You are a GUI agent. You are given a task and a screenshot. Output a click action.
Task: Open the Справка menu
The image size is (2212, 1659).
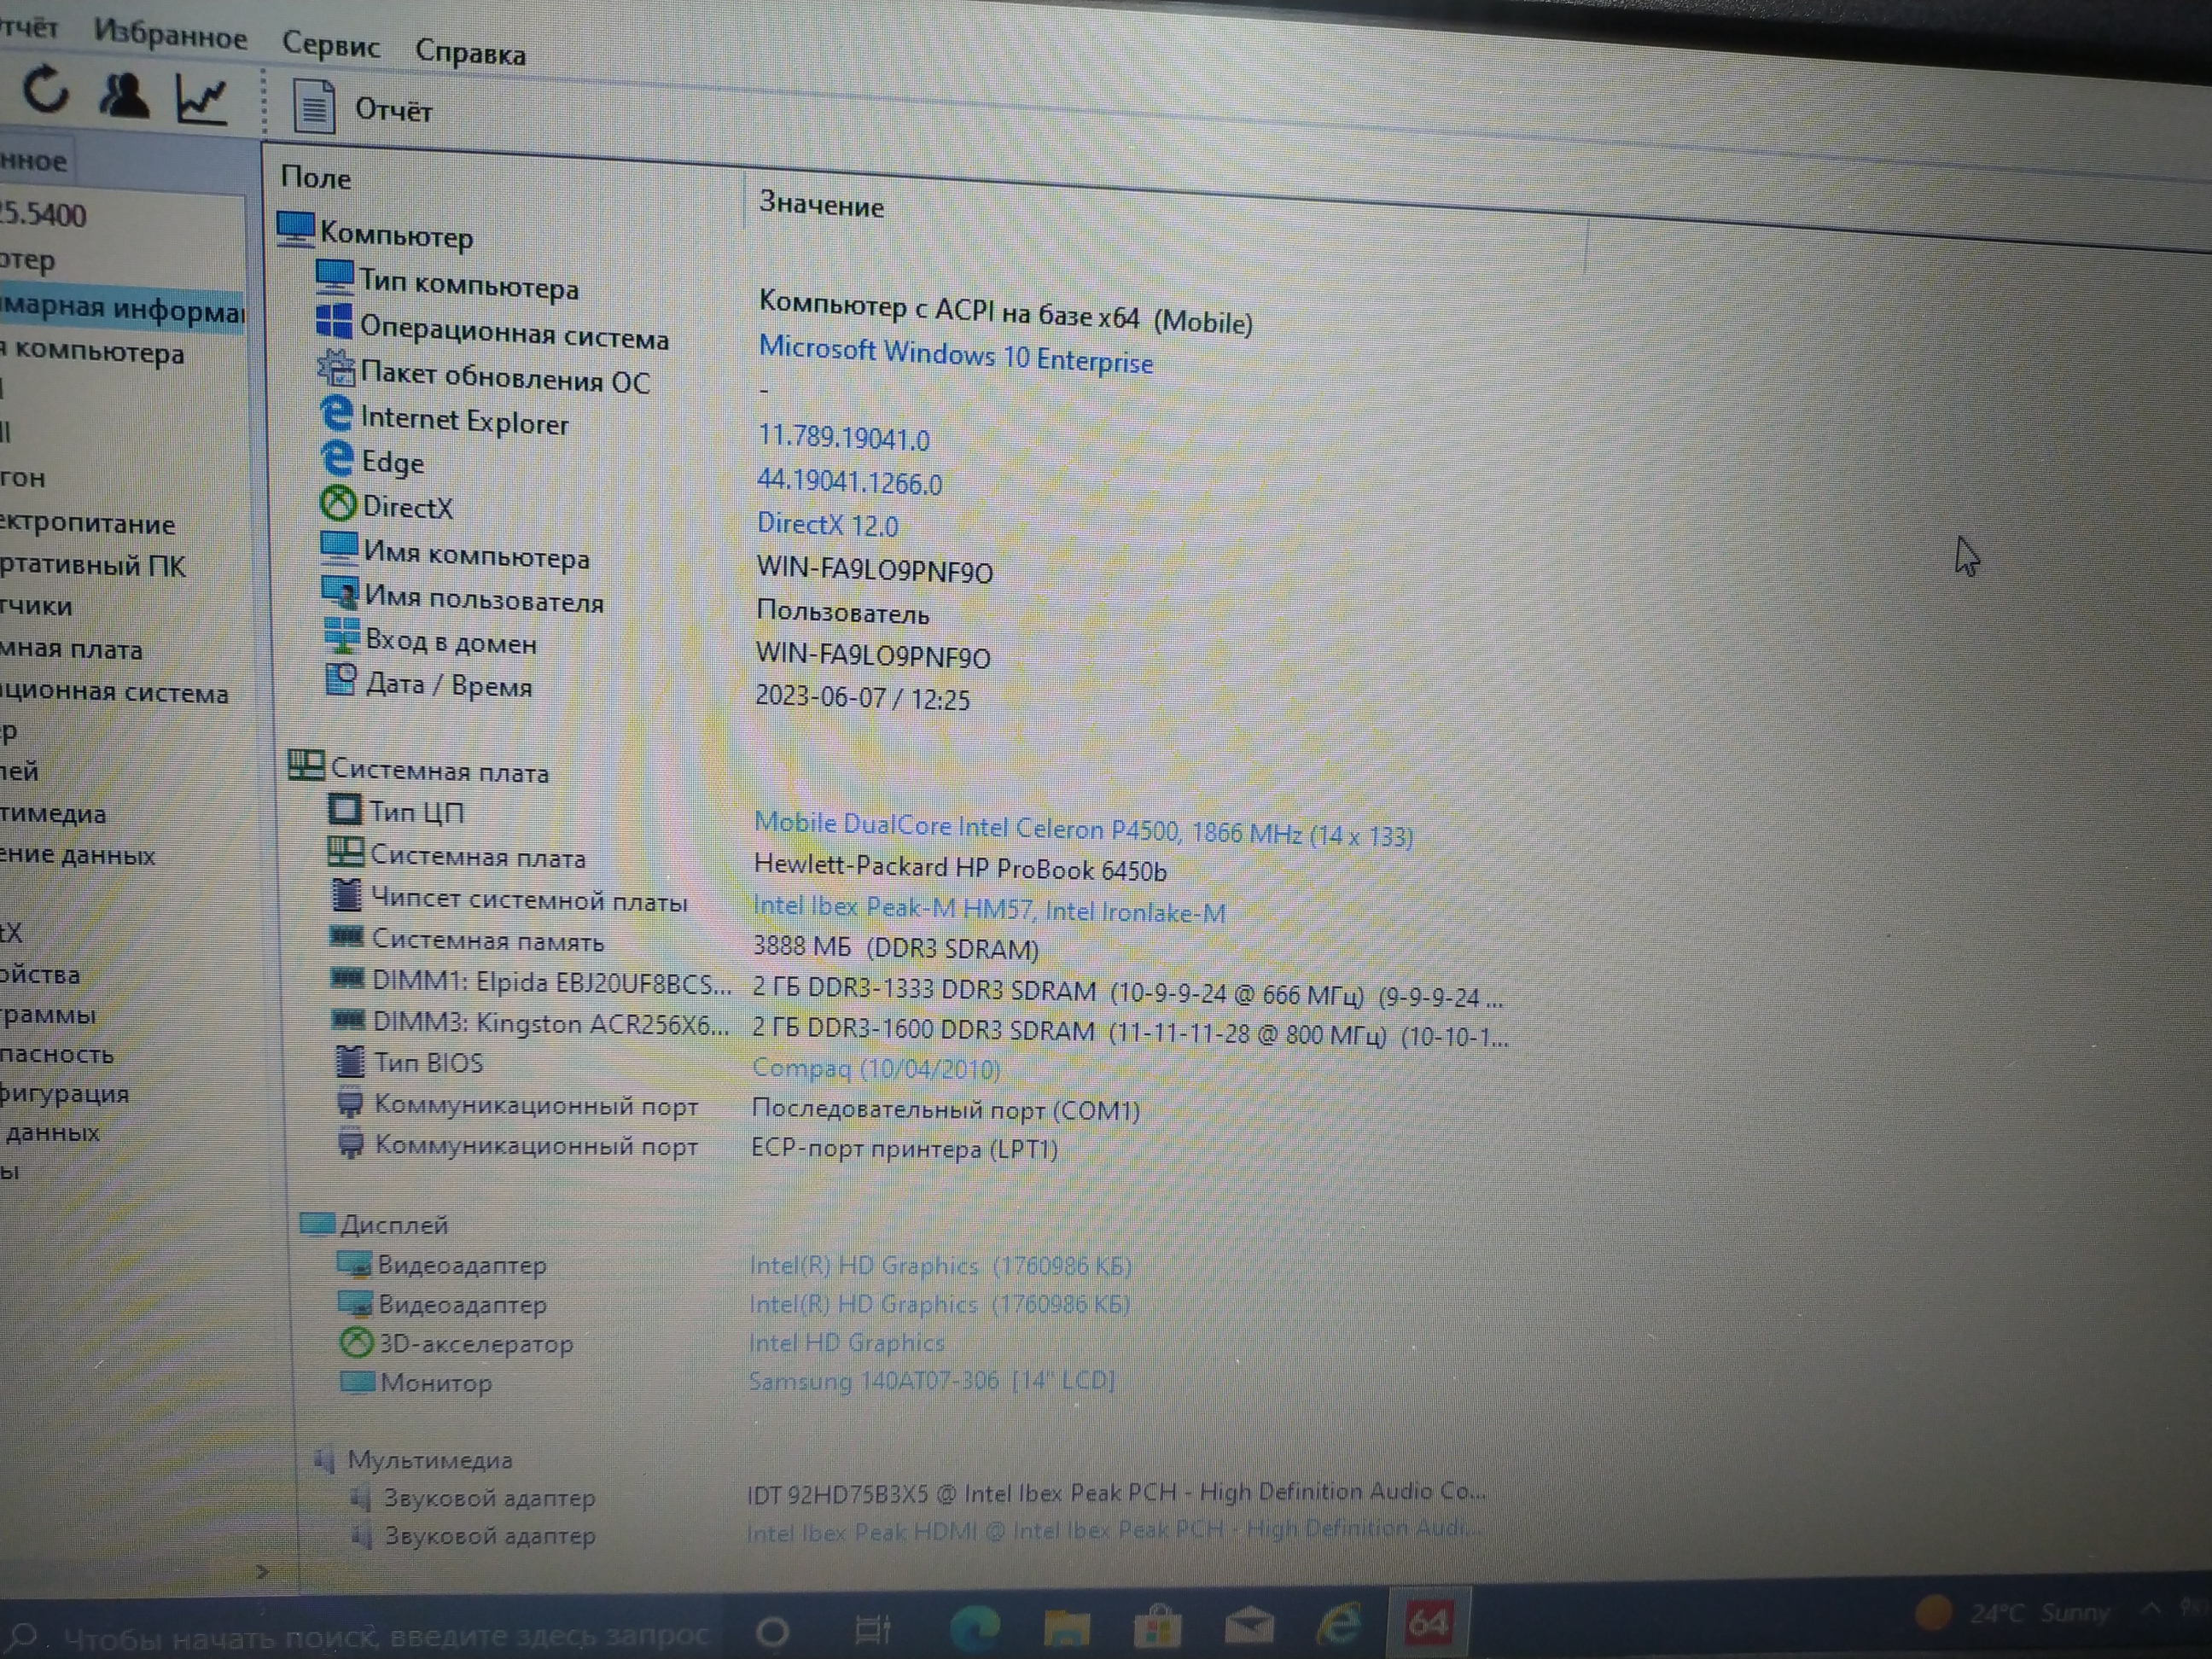(470, 52)
